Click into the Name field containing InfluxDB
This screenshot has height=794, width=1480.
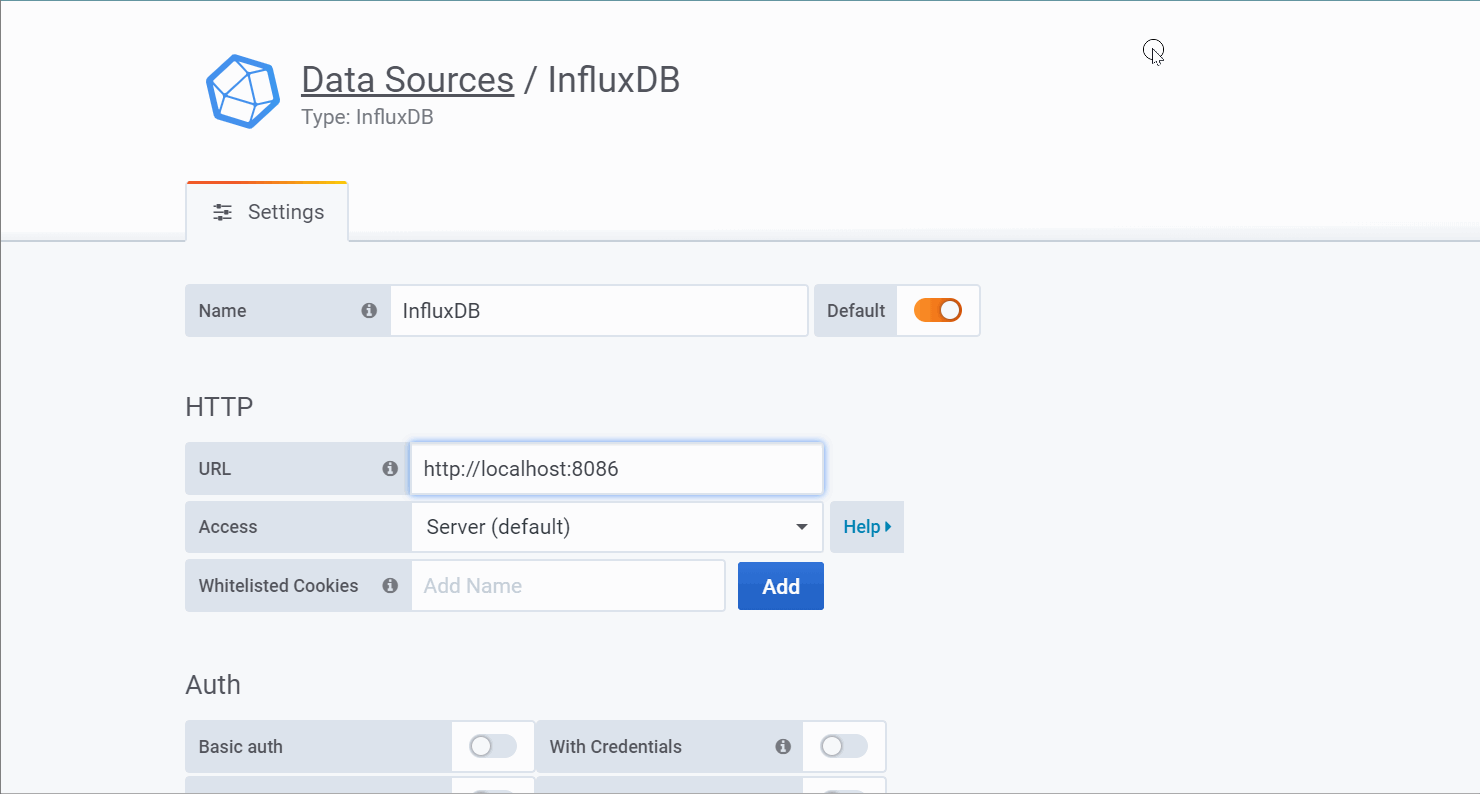pyautogui.click(x=599, y=311)
